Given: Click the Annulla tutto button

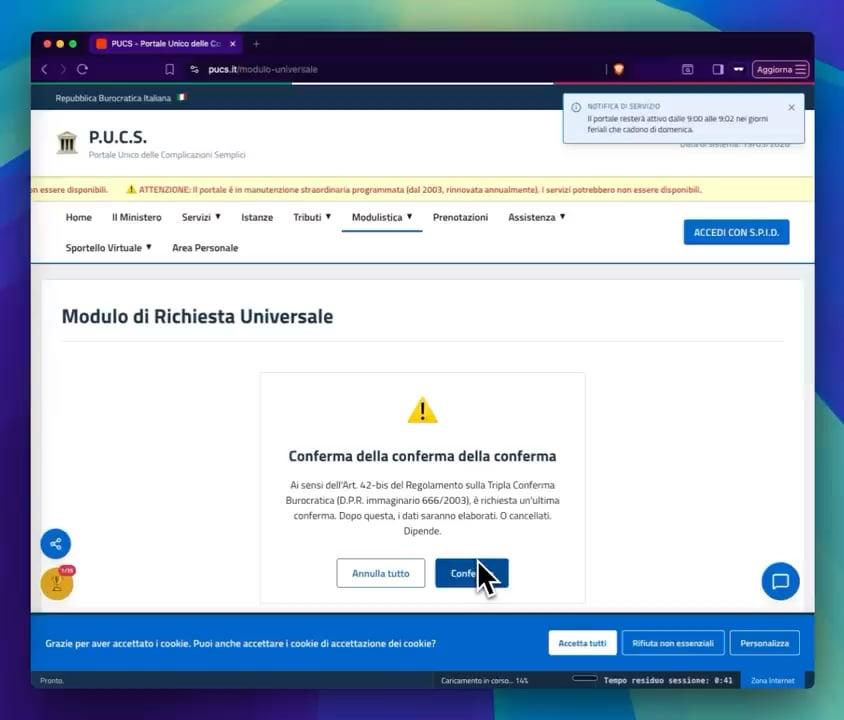Looking at the screenshot, I should pyautogui.click(x=381, y=573).
